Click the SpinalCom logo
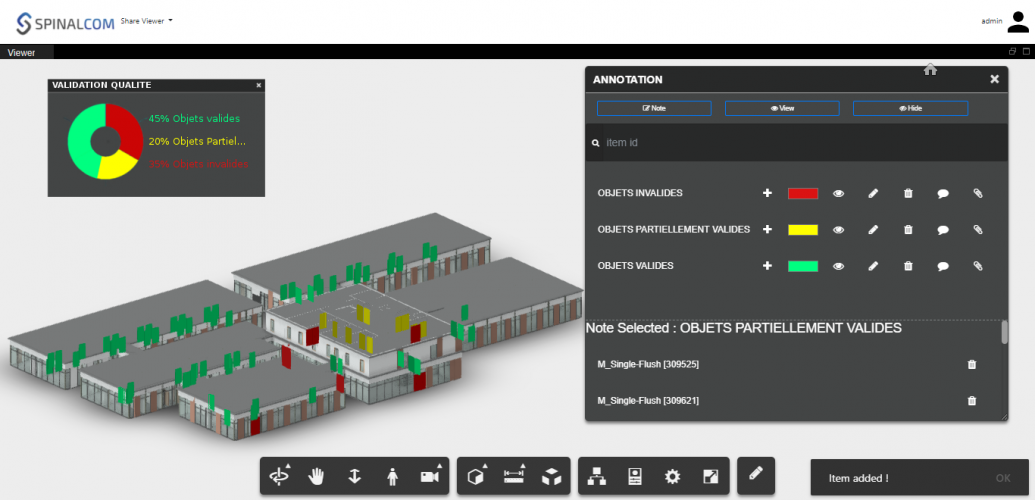The height and width of the screenshot is (500, 1035). click(65, 23)
